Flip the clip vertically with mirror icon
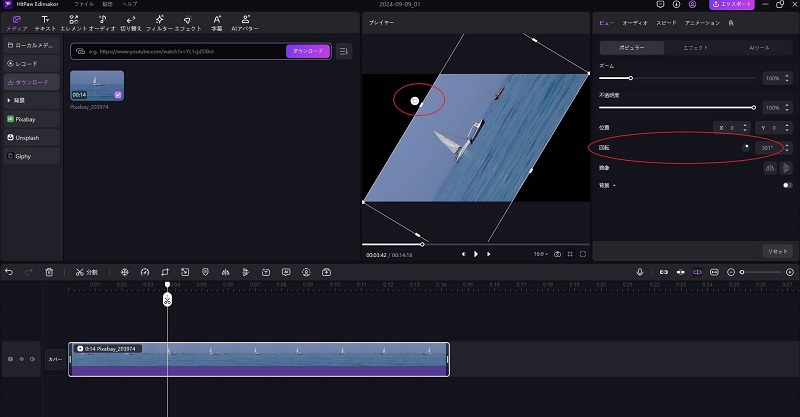Screen dimensions: 800x417 click(786, 168)
